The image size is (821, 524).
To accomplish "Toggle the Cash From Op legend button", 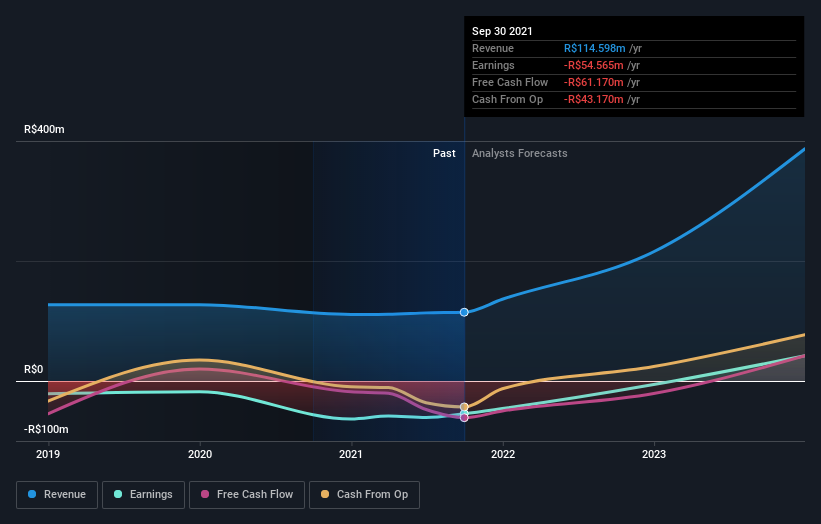I will (x=364, y=495).
